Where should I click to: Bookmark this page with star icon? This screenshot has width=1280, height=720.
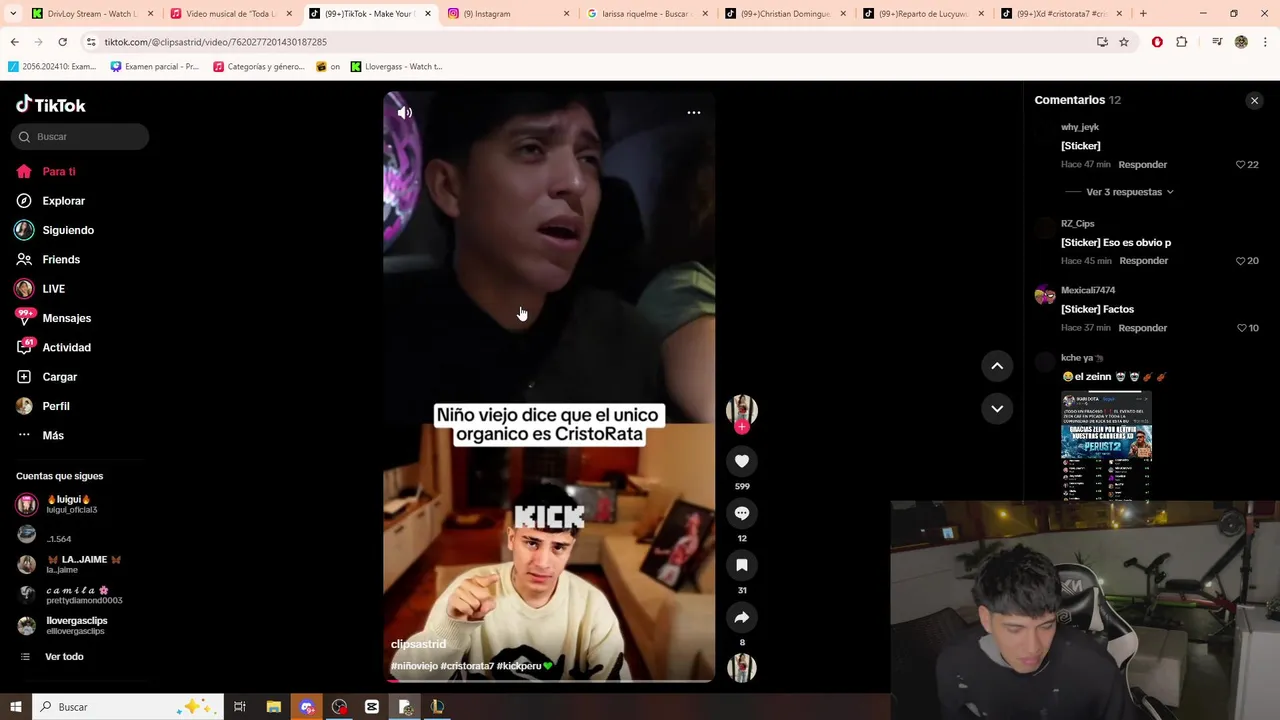(x=1124, y=42)
